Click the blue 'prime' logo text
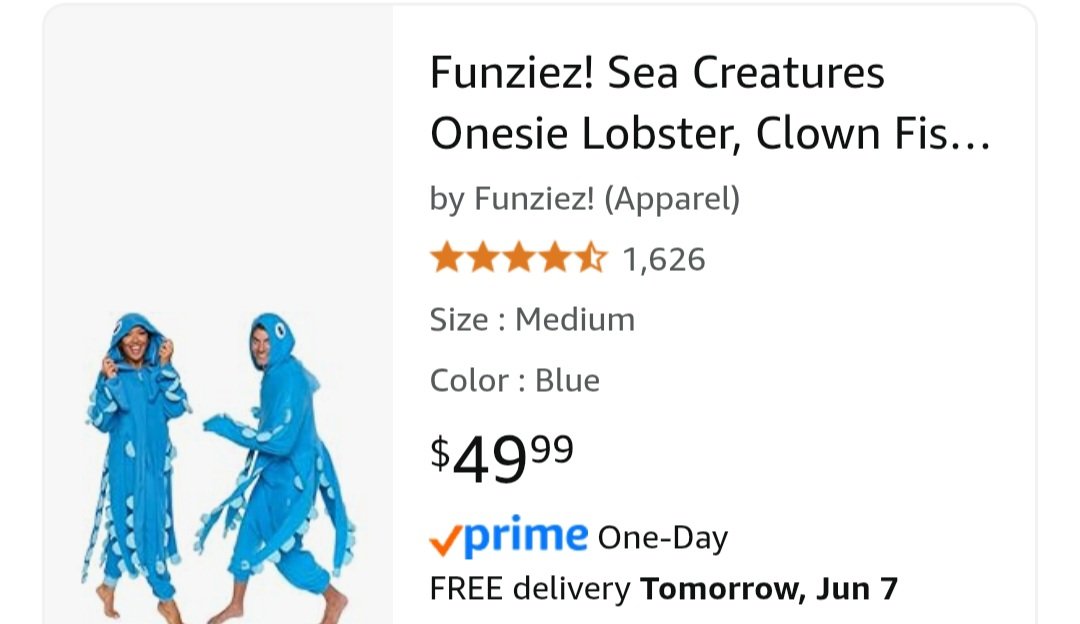1080x624 pixels. [526, 536]
